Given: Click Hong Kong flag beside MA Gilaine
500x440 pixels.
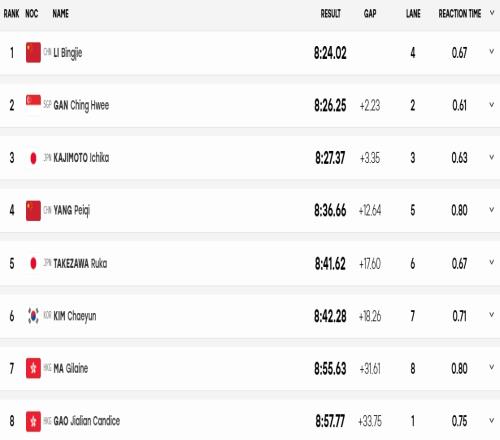Looking at the screenshot, I should [33, 368].
